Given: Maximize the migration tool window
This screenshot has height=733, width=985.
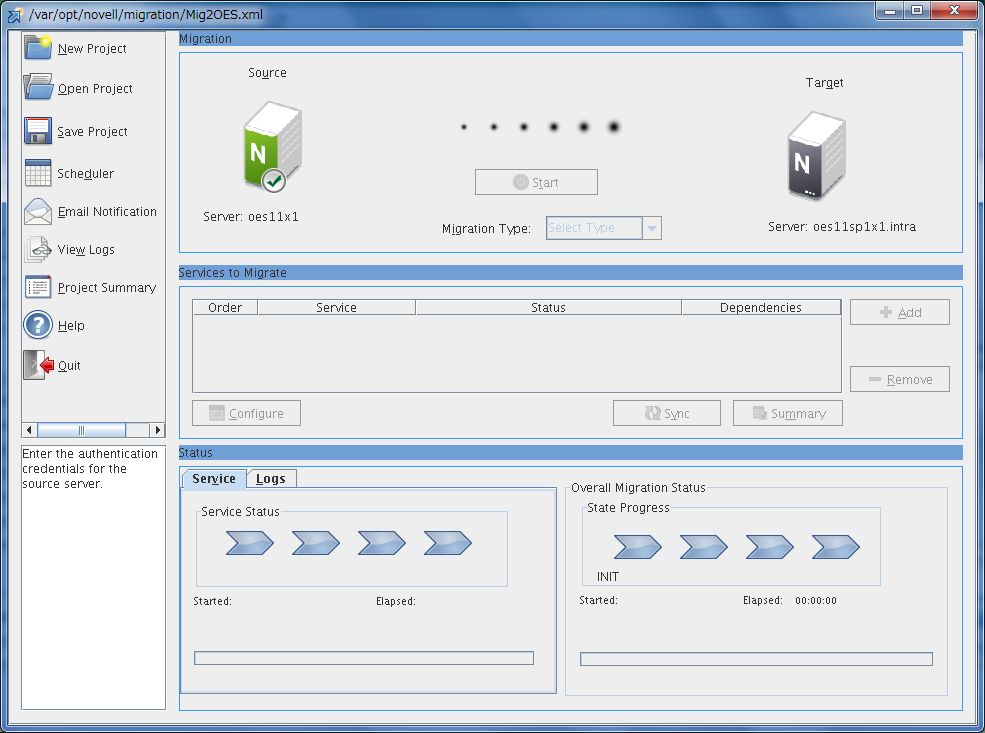Looking at the screenshot, I should pyautogui.click(x=917, y=11).
